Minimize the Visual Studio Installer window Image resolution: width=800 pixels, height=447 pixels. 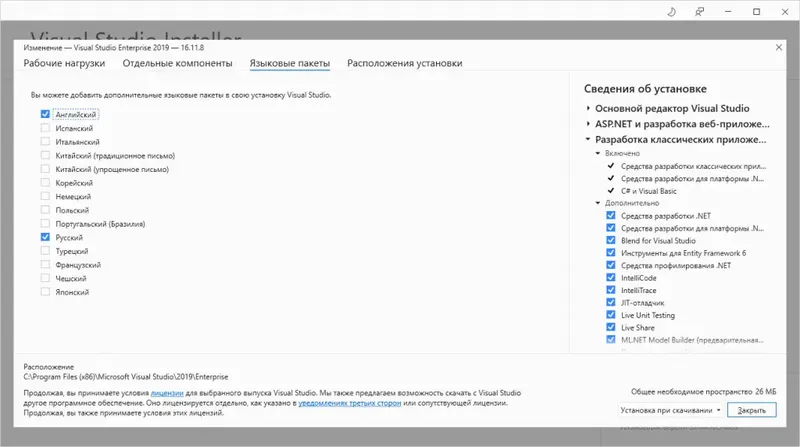click(728, 12)
